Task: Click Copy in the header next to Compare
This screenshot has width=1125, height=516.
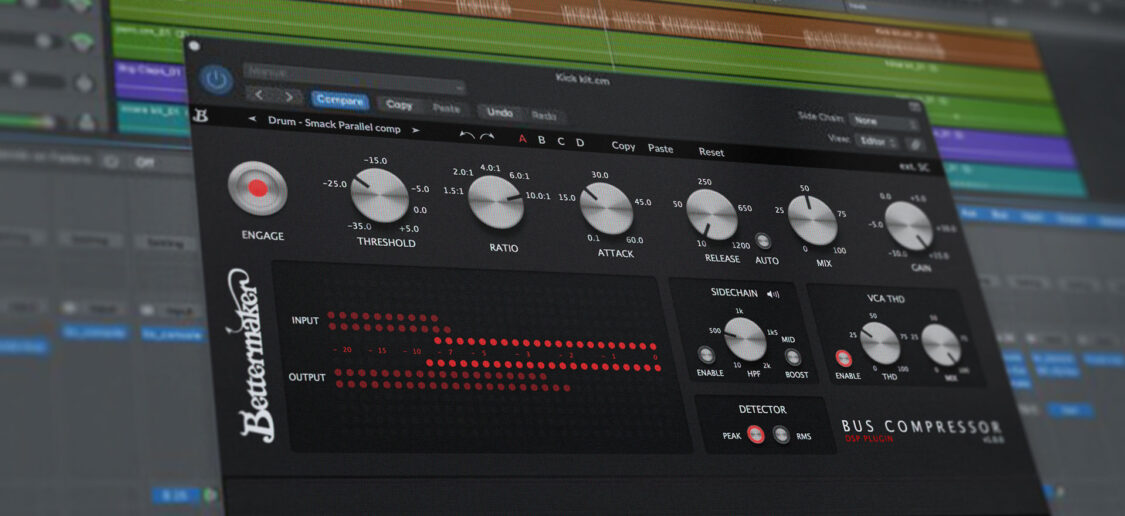Action: [399, 105]
